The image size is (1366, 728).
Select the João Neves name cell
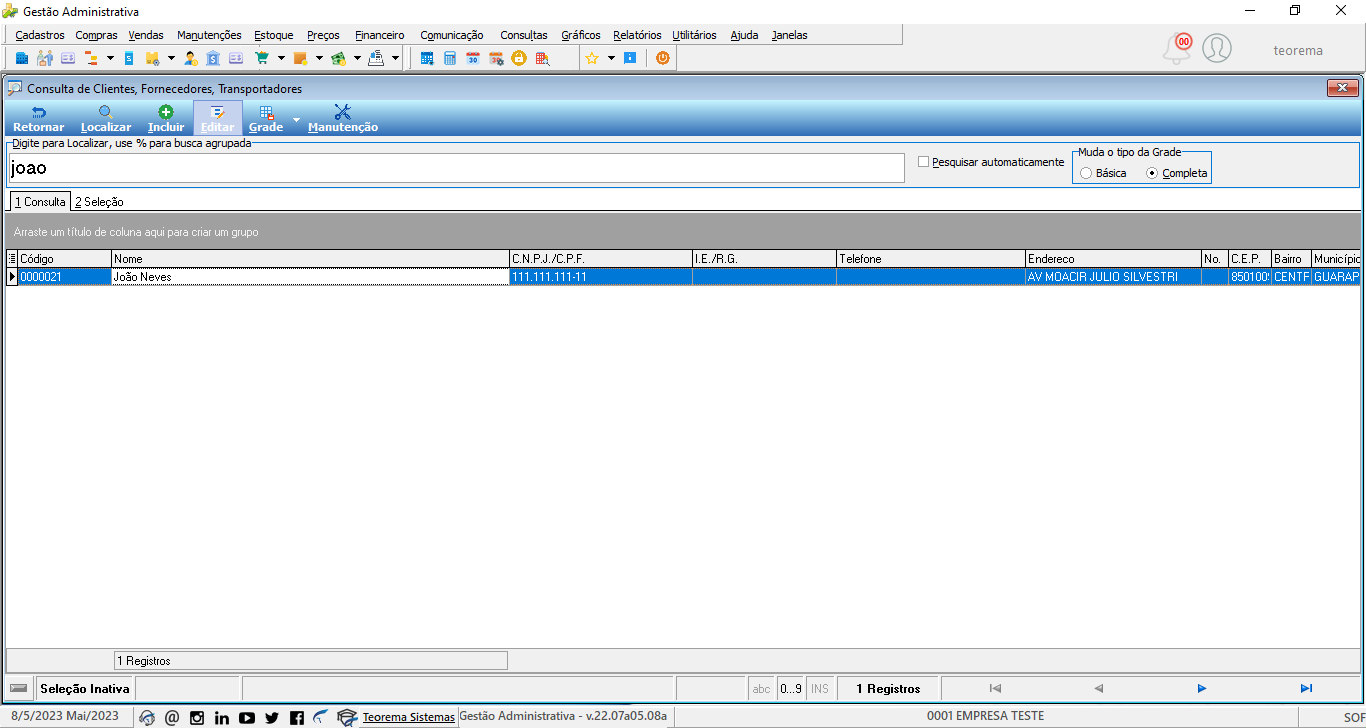pos(310,277)
